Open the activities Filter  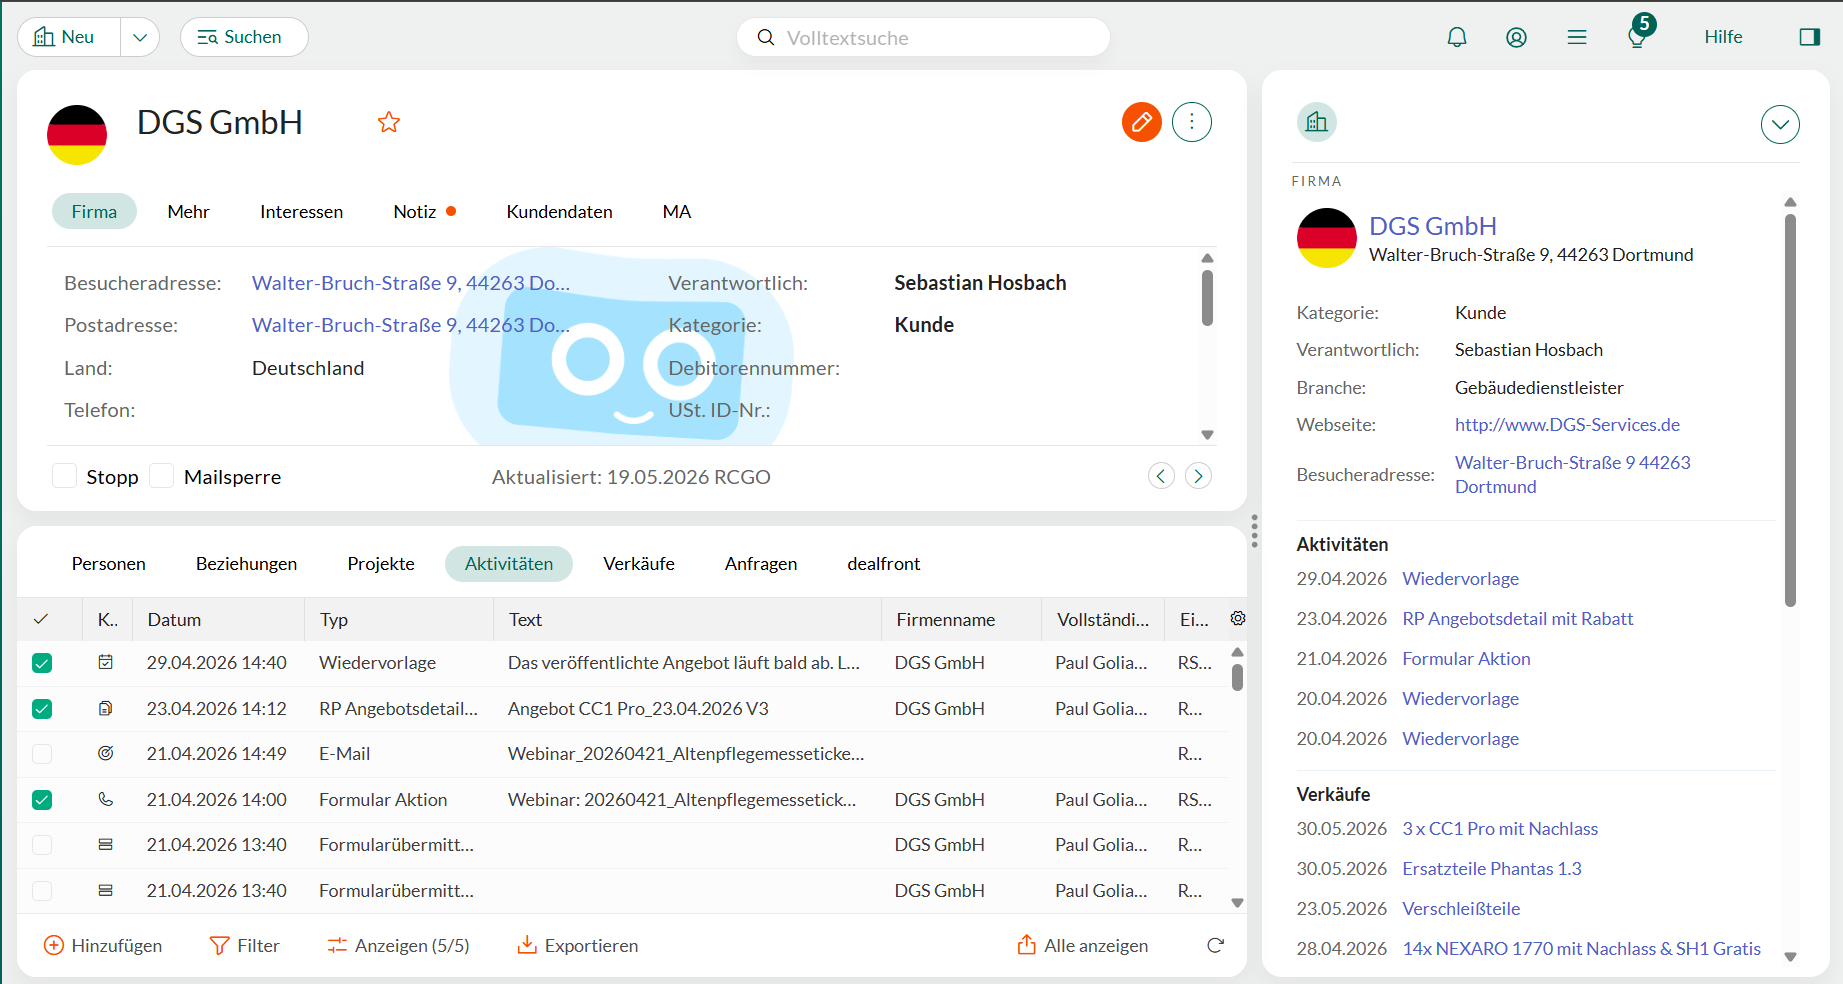tap(244, 945)
